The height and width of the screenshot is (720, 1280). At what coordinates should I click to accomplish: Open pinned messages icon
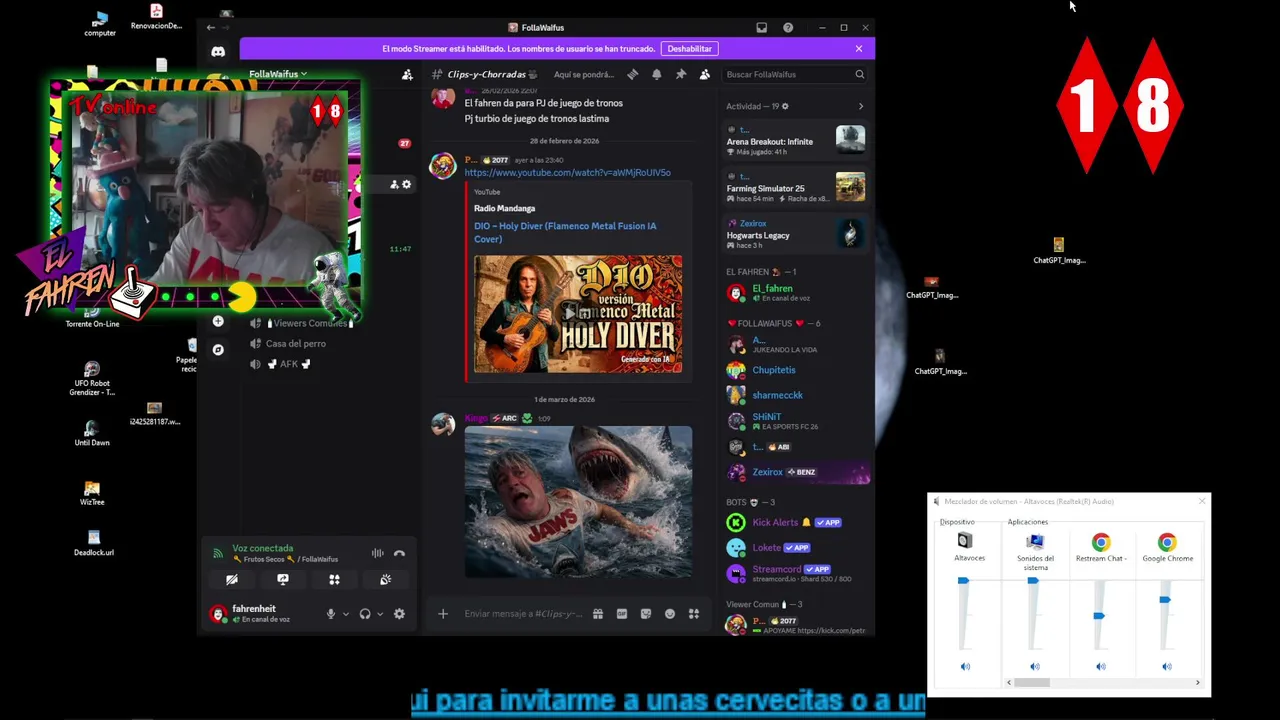680,74
